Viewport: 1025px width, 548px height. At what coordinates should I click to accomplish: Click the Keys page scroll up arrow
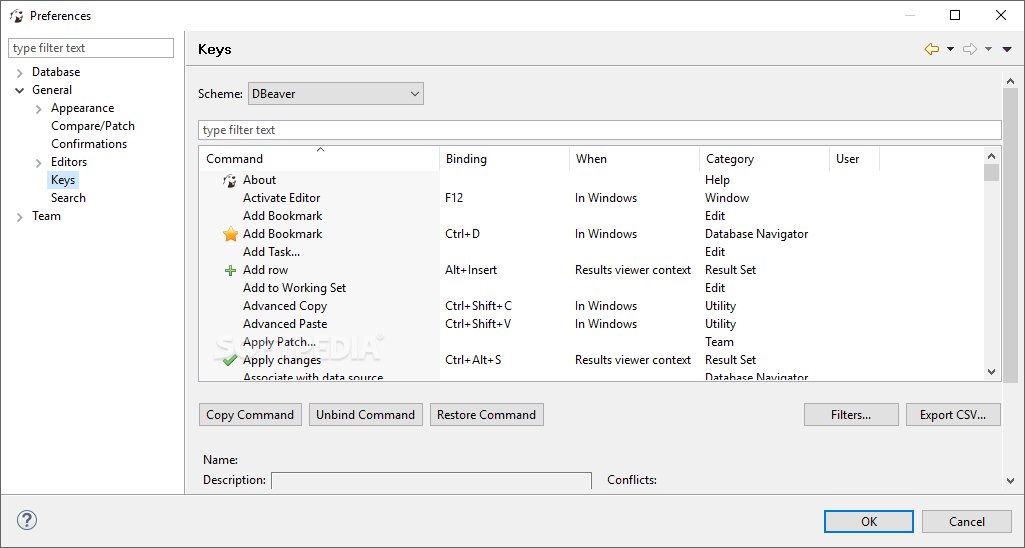[1011, 81]
